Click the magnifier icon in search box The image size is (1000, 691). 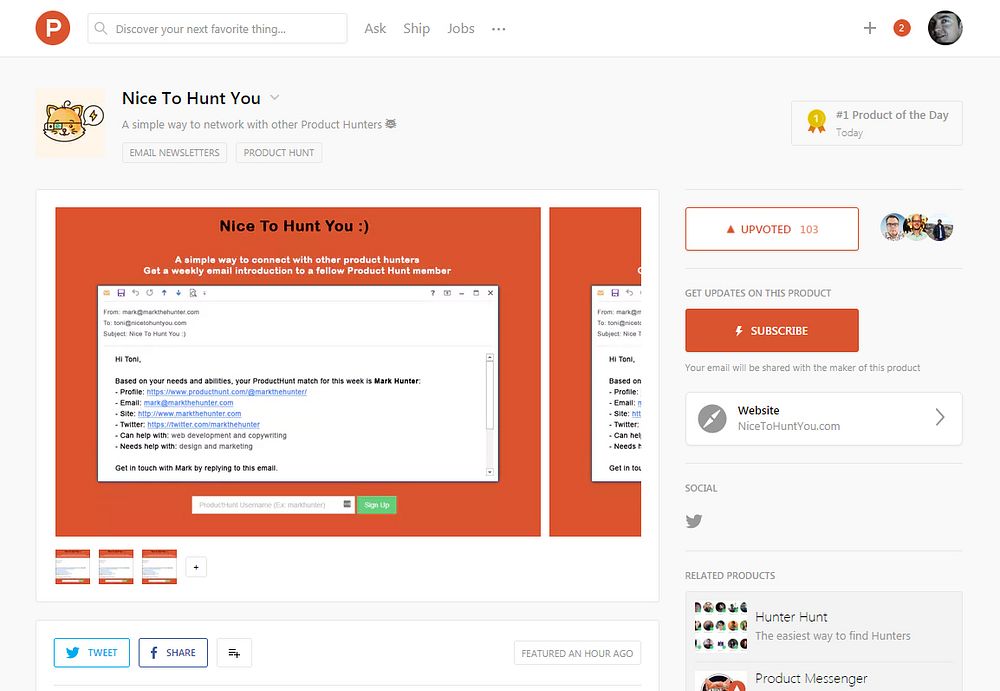(x=101, y=28)
